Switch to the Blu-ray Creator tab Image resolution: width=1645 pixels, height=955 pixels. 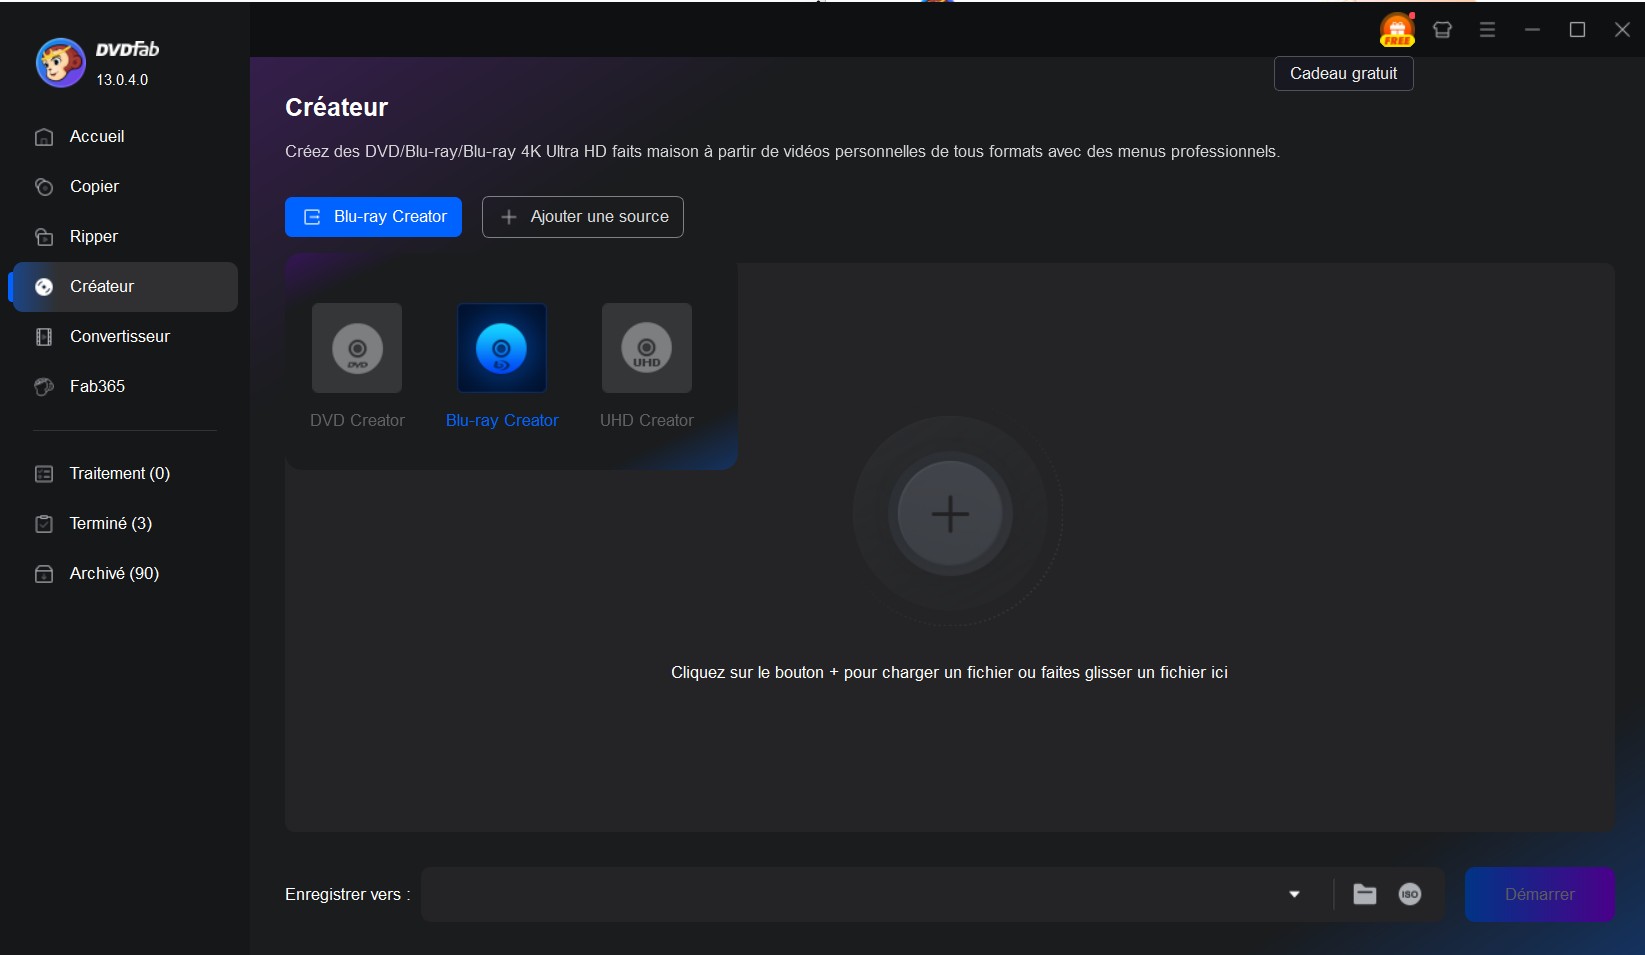pyautogui.click(x=373, y=216)
